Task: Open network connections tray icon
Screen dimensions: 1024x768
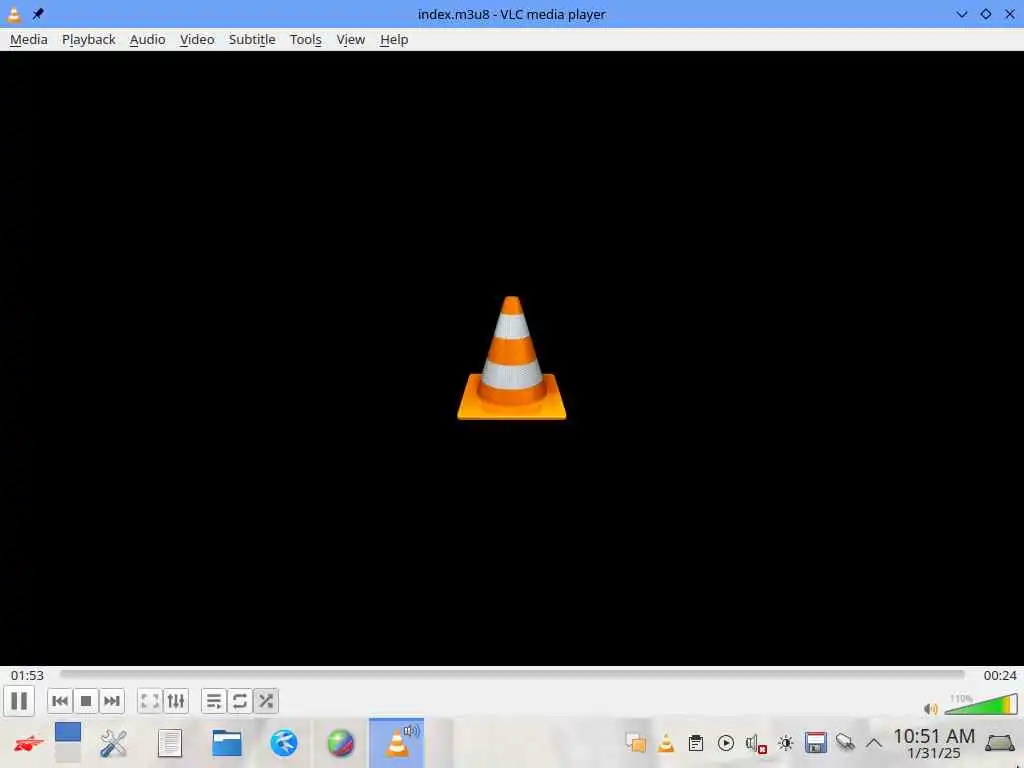Action: tap(845, 743)
